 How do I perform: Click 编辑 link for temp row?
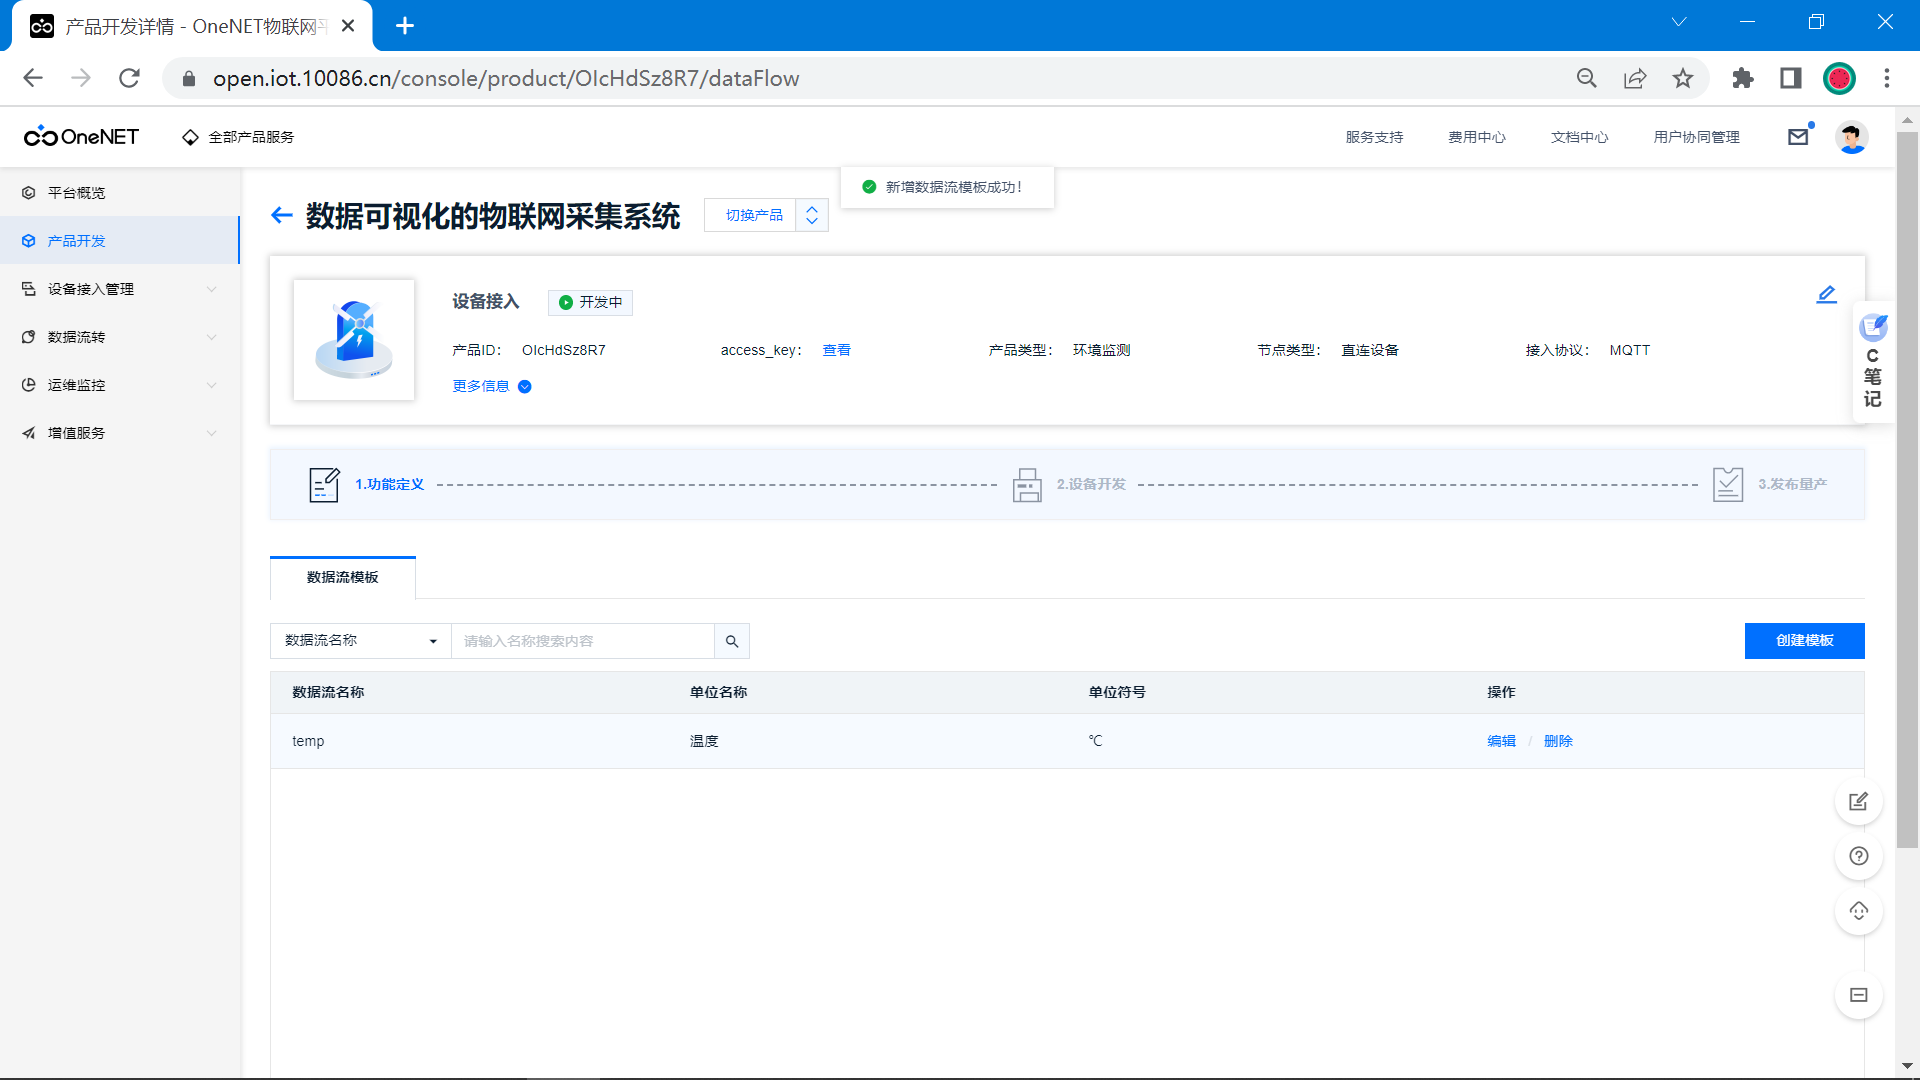coord(1501,741)
